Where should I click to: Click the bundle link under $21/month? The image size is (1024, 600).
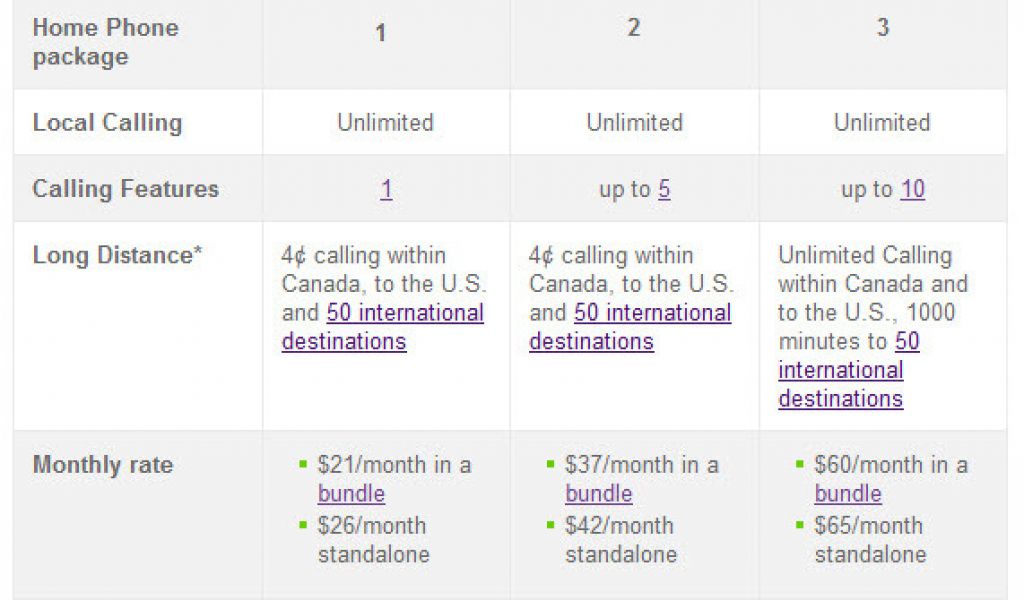click(351, 494)
